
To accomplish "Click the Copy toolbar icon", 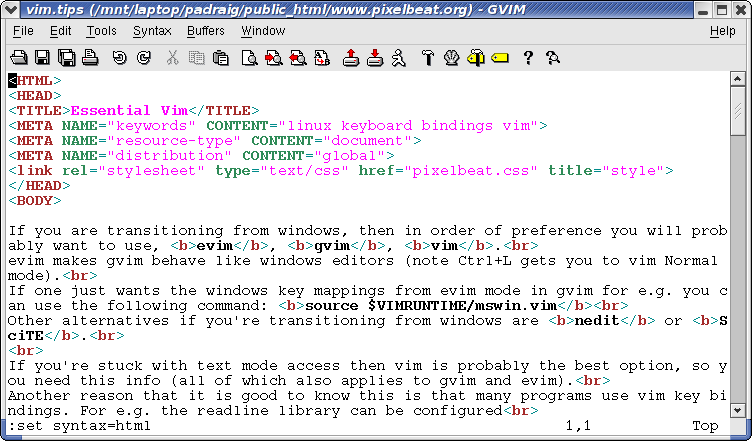I will point(197,58).
